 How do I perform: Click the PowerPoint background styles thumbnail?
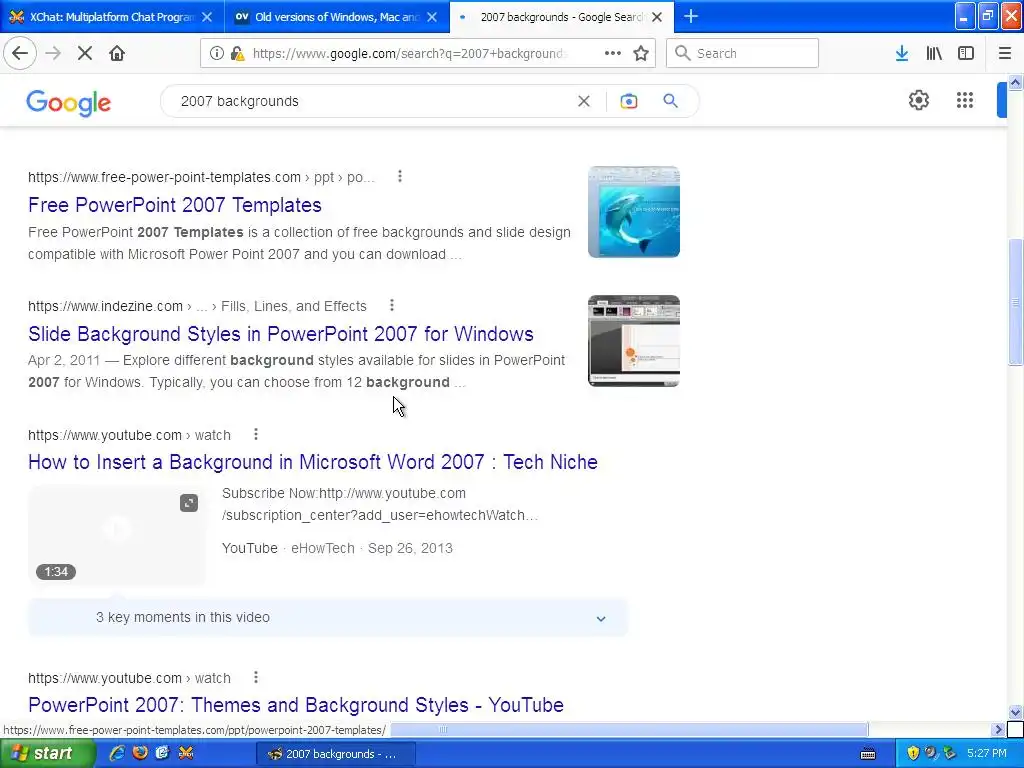pyautogui.click(x=633, y=340)
